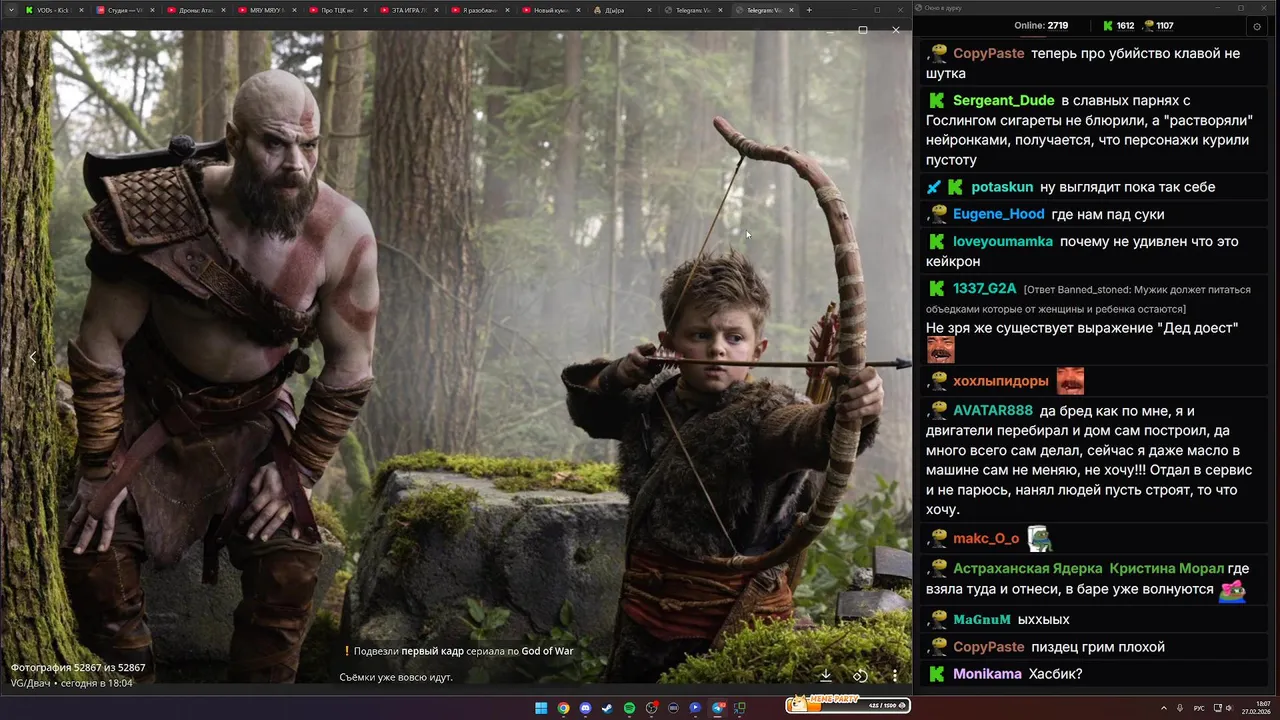
Task: Click reply quote to Banned_stoned
Action: coord(1087,299)
